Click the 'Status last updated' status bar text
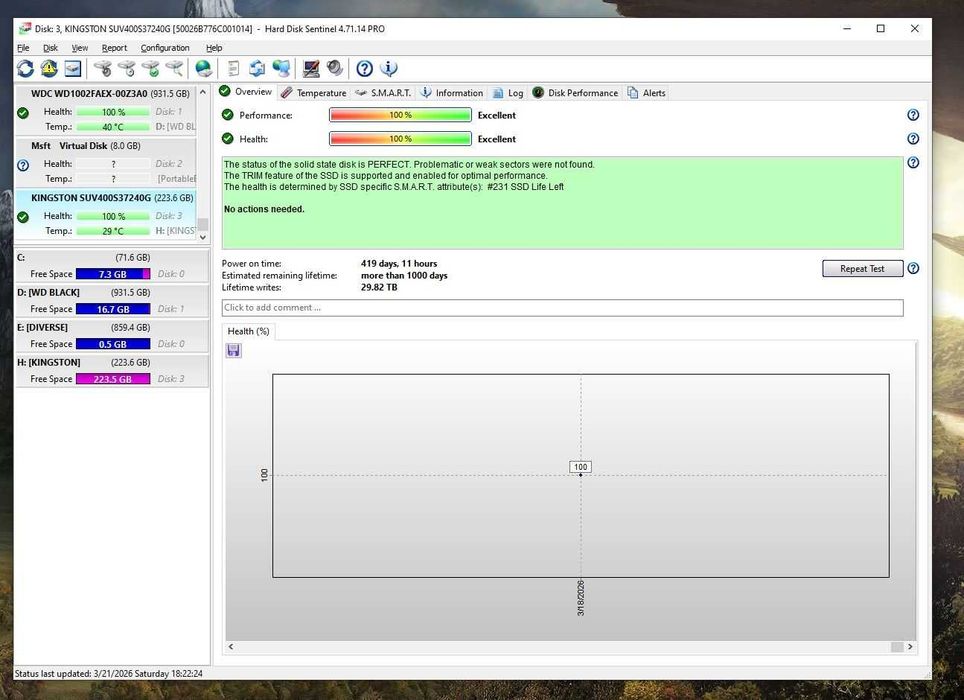The image size is (964, 700). click(108, 674)
